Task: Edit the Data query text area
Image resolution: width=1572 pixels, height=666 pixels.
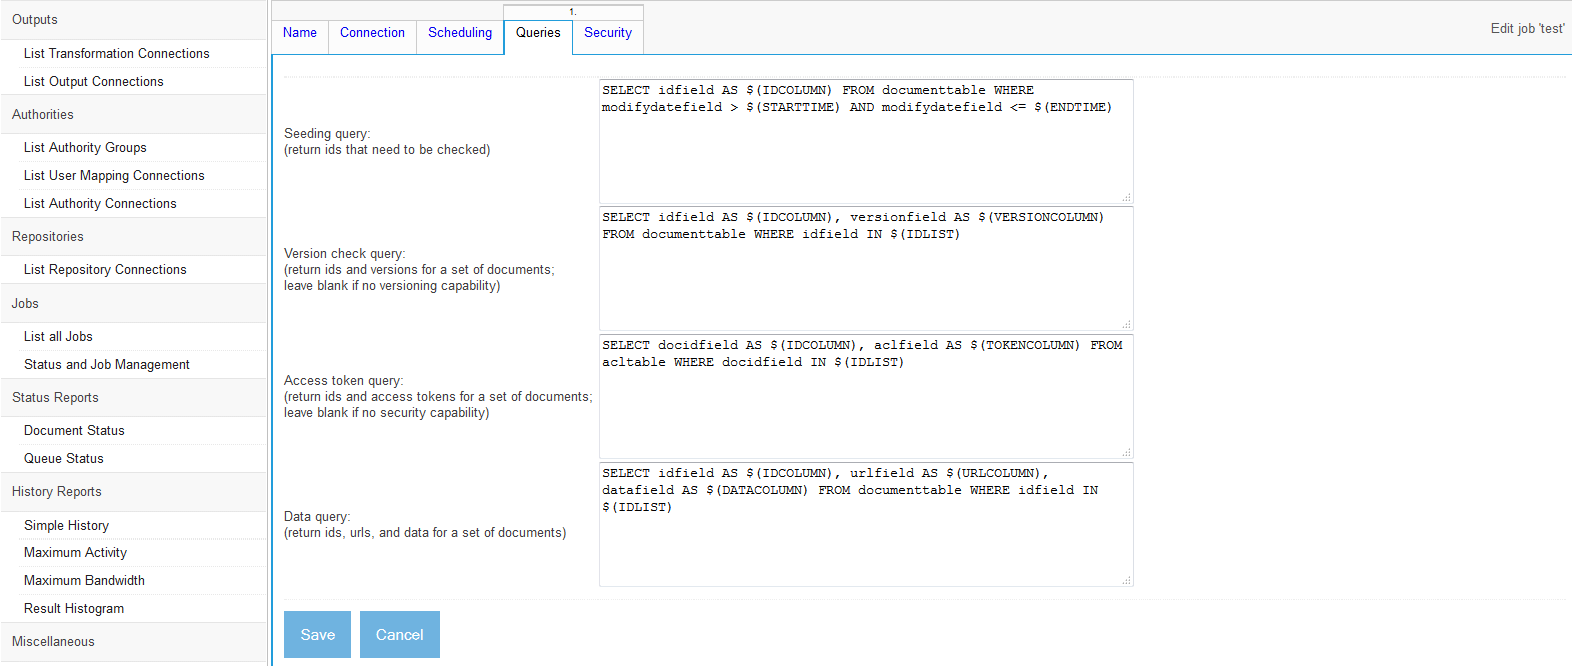Action: [x=865, y=540]
